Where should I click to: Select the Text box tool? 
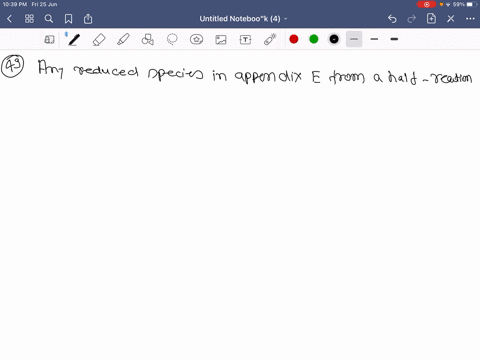click(245, 40)
